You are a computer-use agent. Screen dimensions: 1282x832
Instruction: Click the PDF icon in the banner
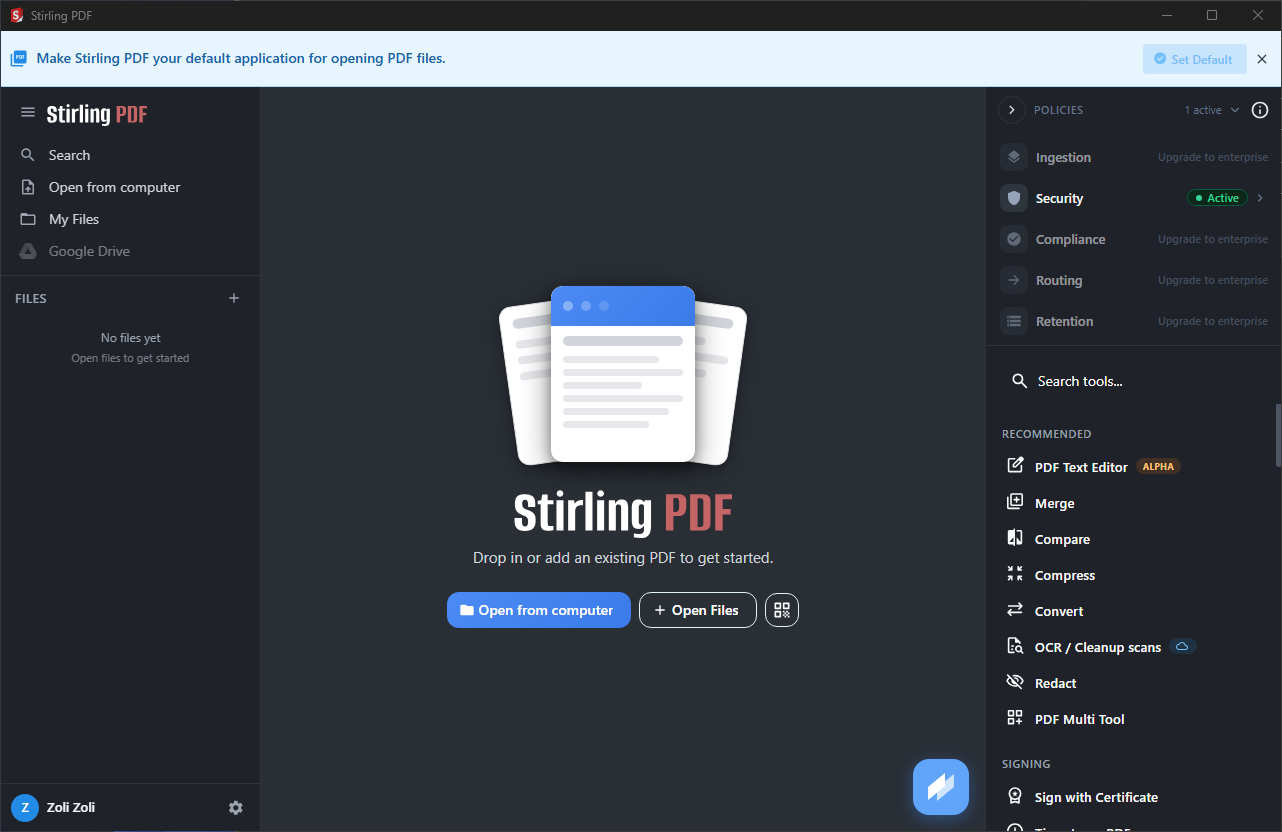click(19, 58)
